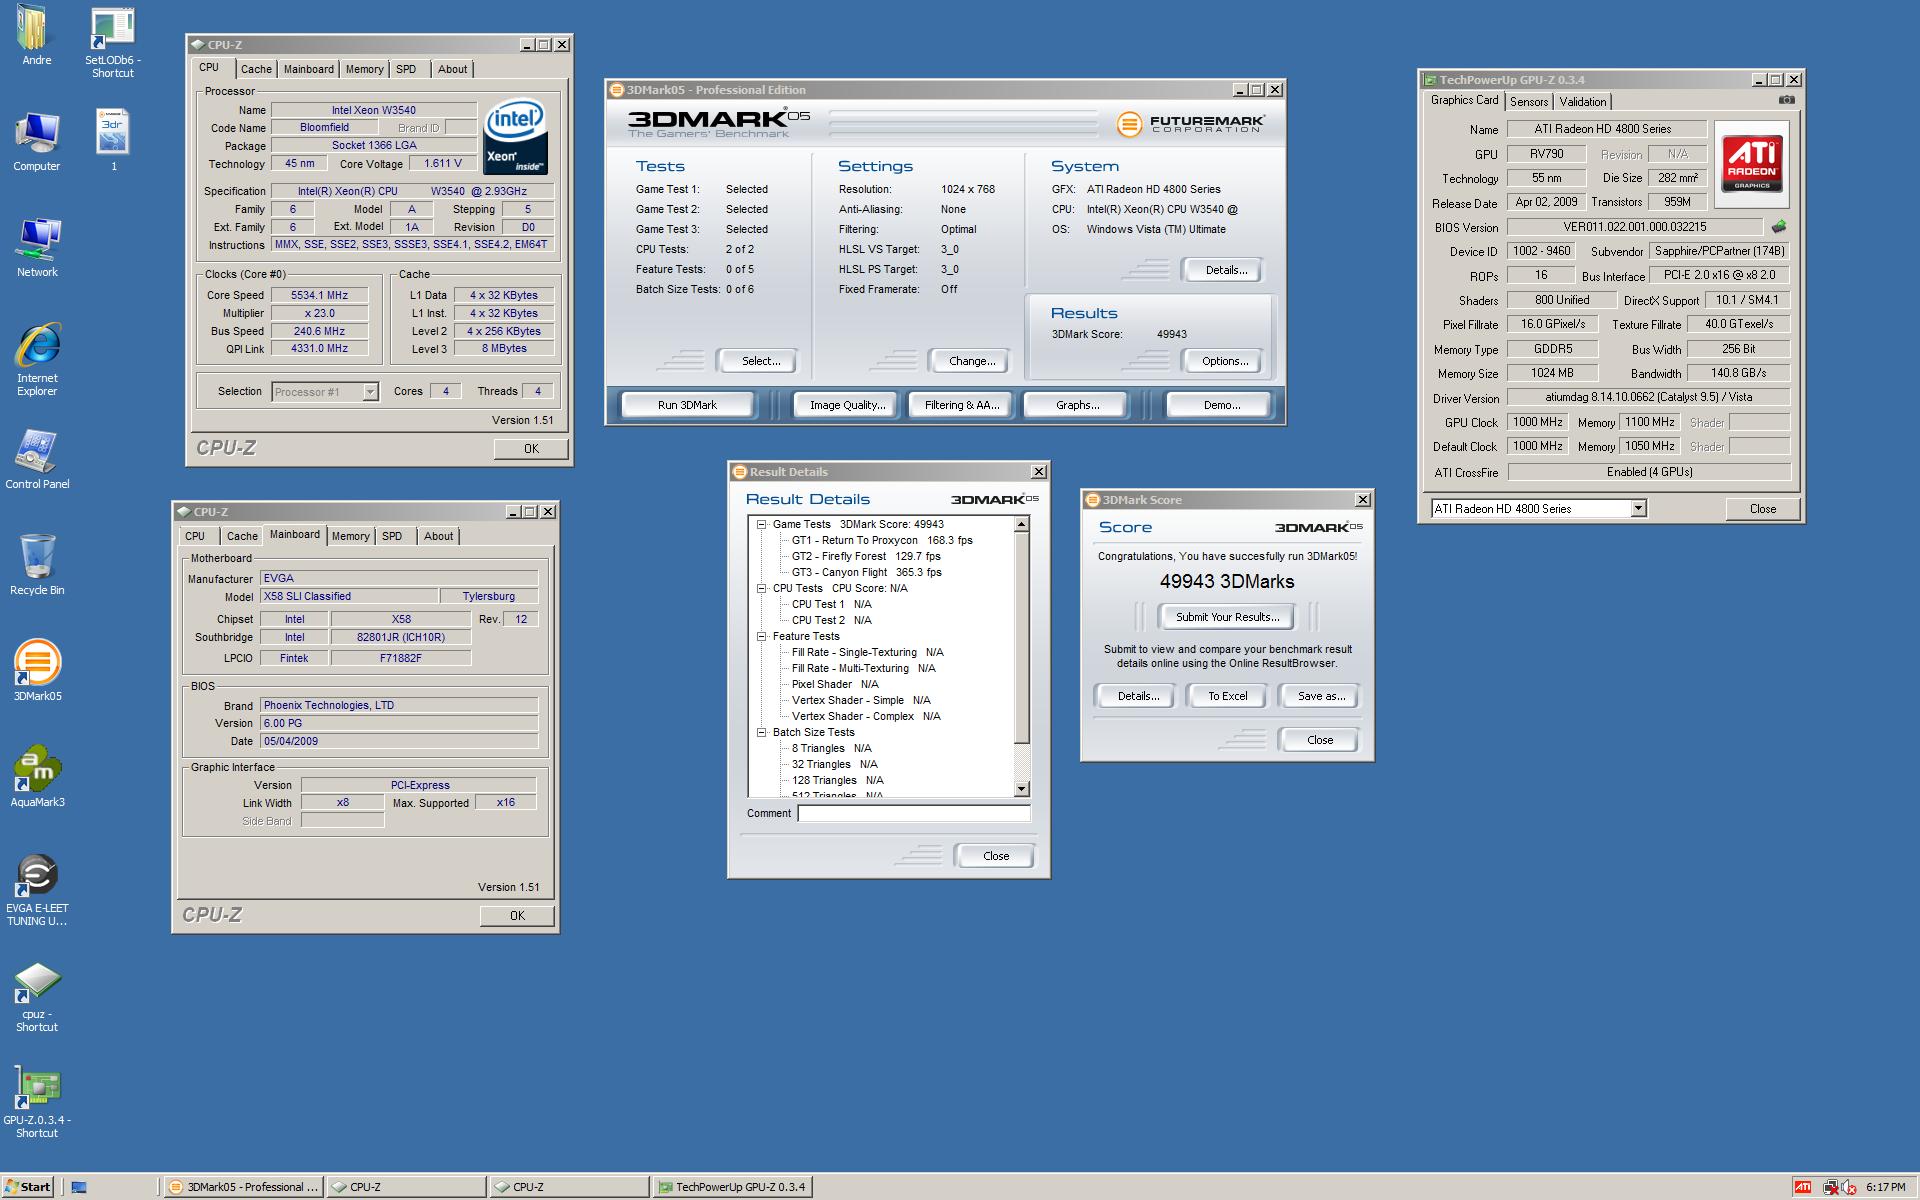
Task: Click the Intel Xeon logo in CPU-Z
Action: pos(515,137)
